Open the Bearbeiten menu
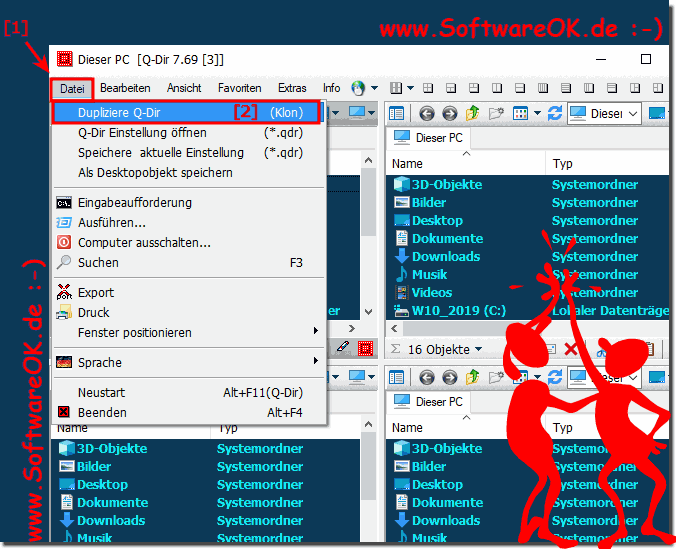The width and height of the screenshot is (676, 549). 125,88
